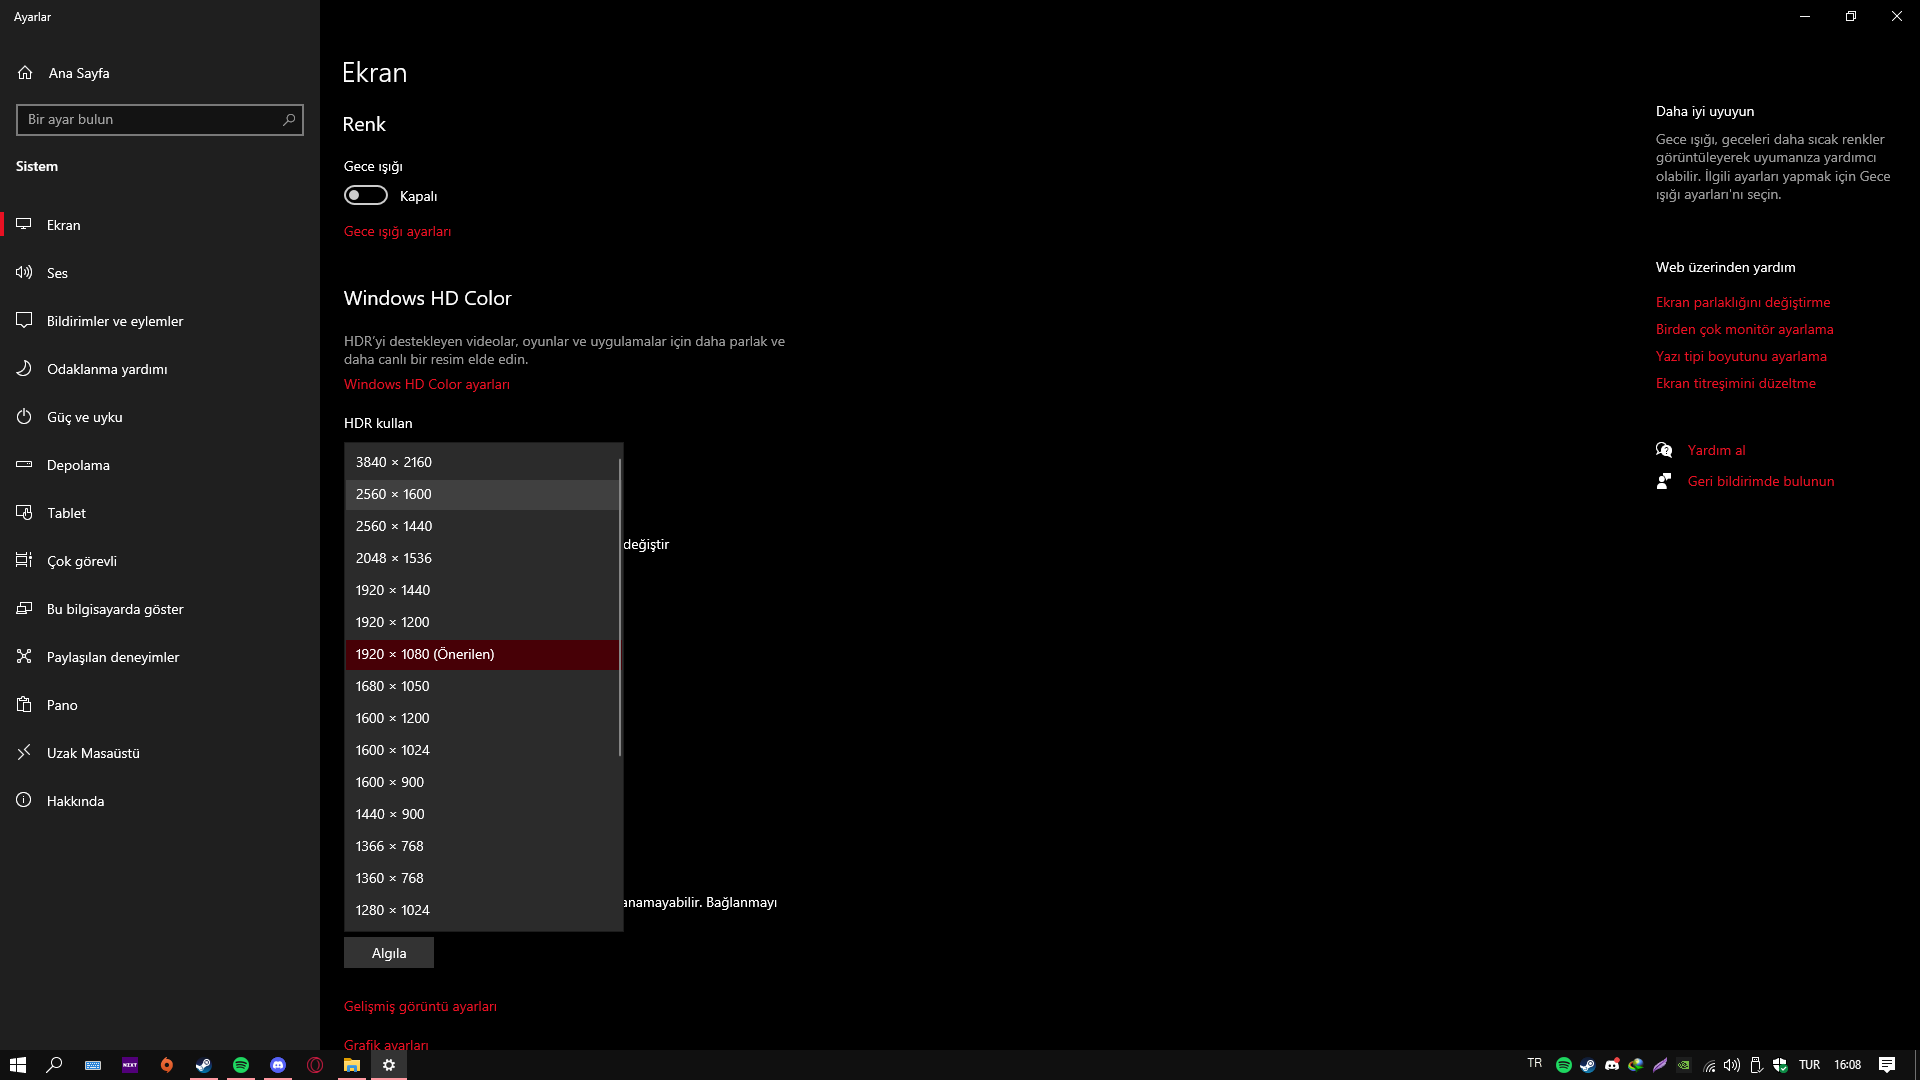
Task: Click the resolution list scrollbar
Action: point(621,607)
